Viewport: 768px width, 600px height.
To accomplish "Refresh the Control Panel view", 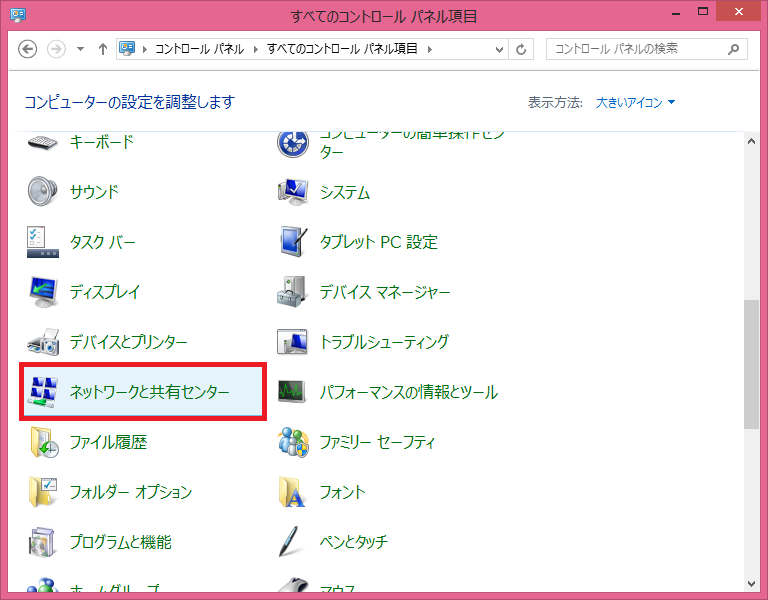I will point(521,49).
